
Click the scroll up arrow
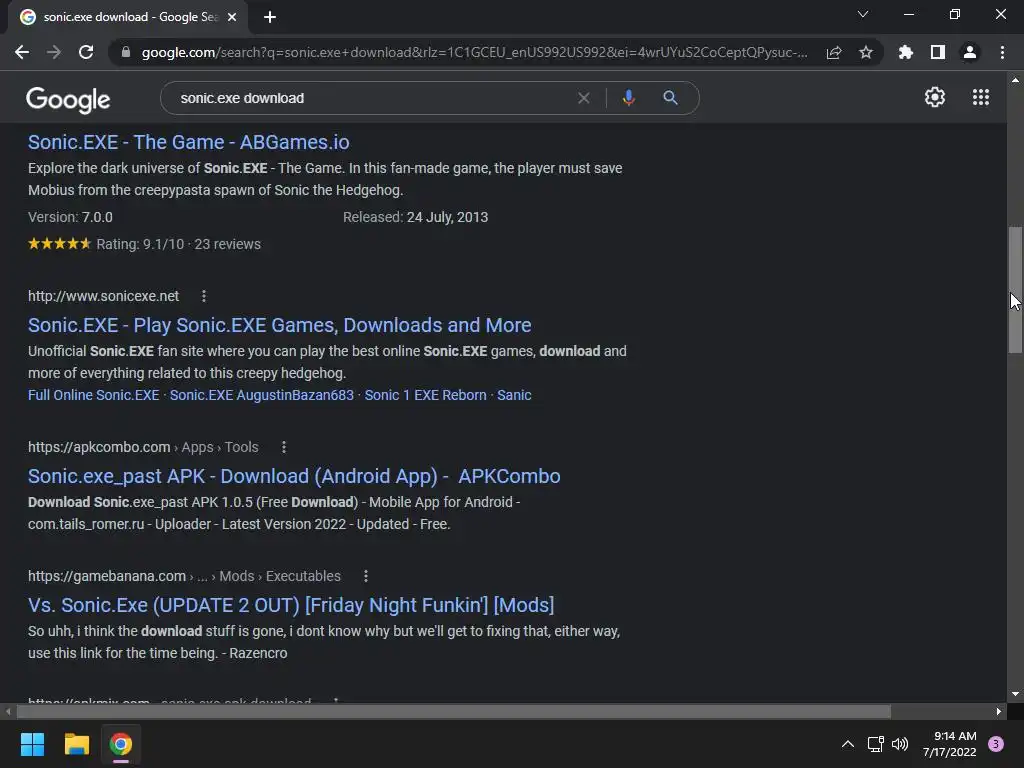[1015, 80]
